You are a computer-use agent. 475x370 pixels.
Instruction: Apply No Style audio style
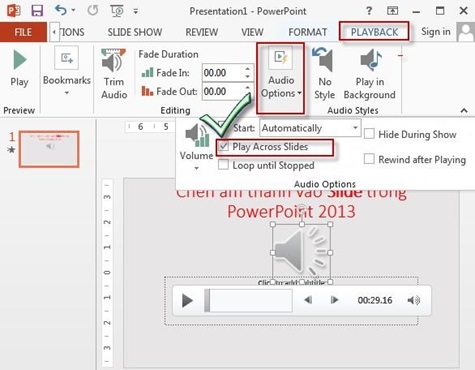324,74
